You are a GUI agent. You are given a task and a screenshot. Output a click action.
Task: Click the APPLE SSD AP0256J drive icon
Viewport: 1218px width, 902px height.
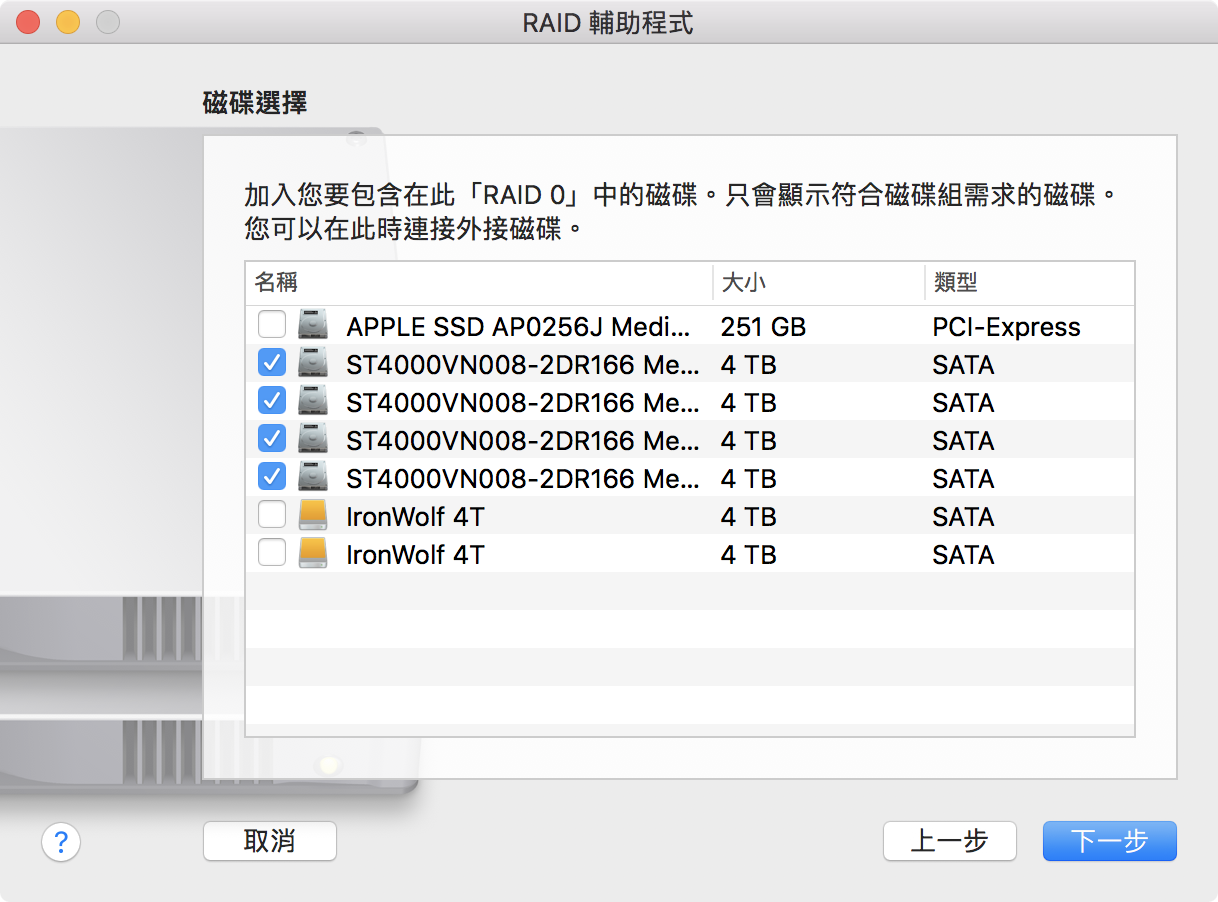click(x=313, y=326)
